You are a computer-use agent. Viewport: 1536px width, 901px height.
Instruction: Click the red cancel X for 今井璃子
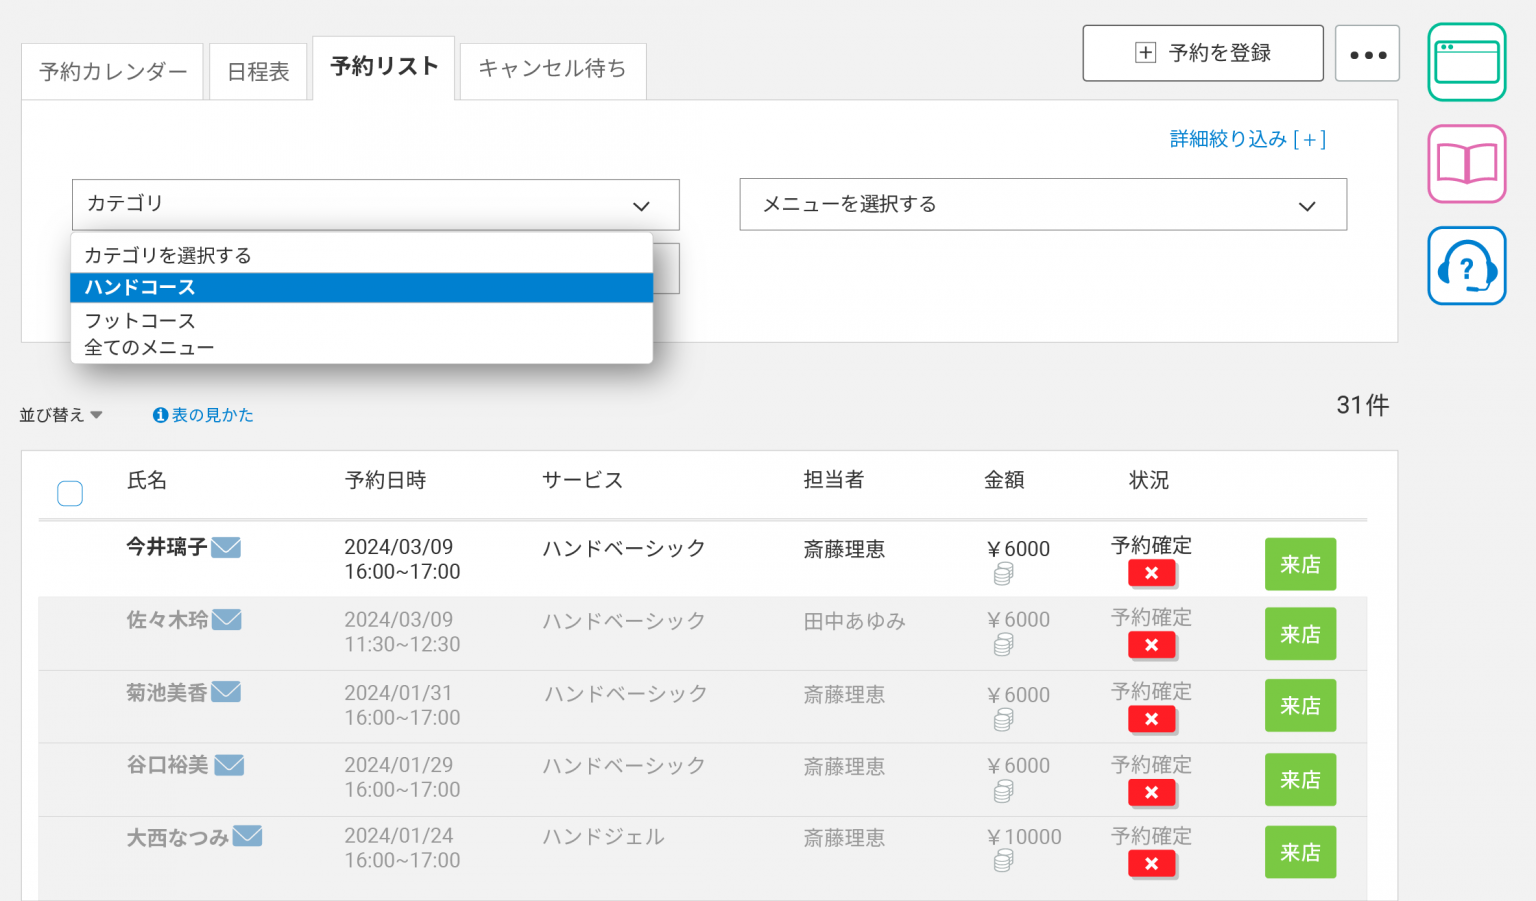1151,573
